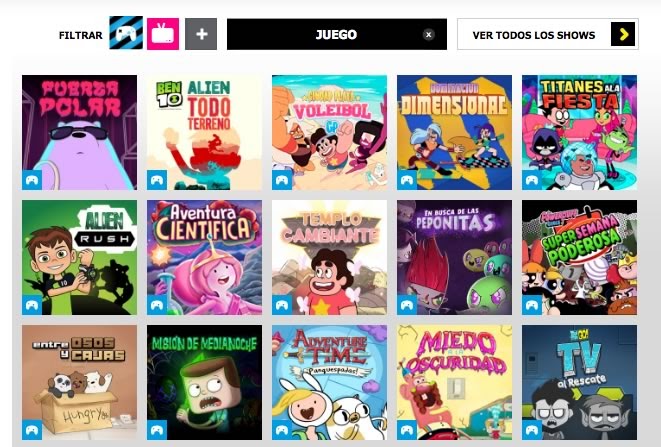Click gamepad icon on TV al Rescate tile
661x447 pixels.
click(532, 430)
